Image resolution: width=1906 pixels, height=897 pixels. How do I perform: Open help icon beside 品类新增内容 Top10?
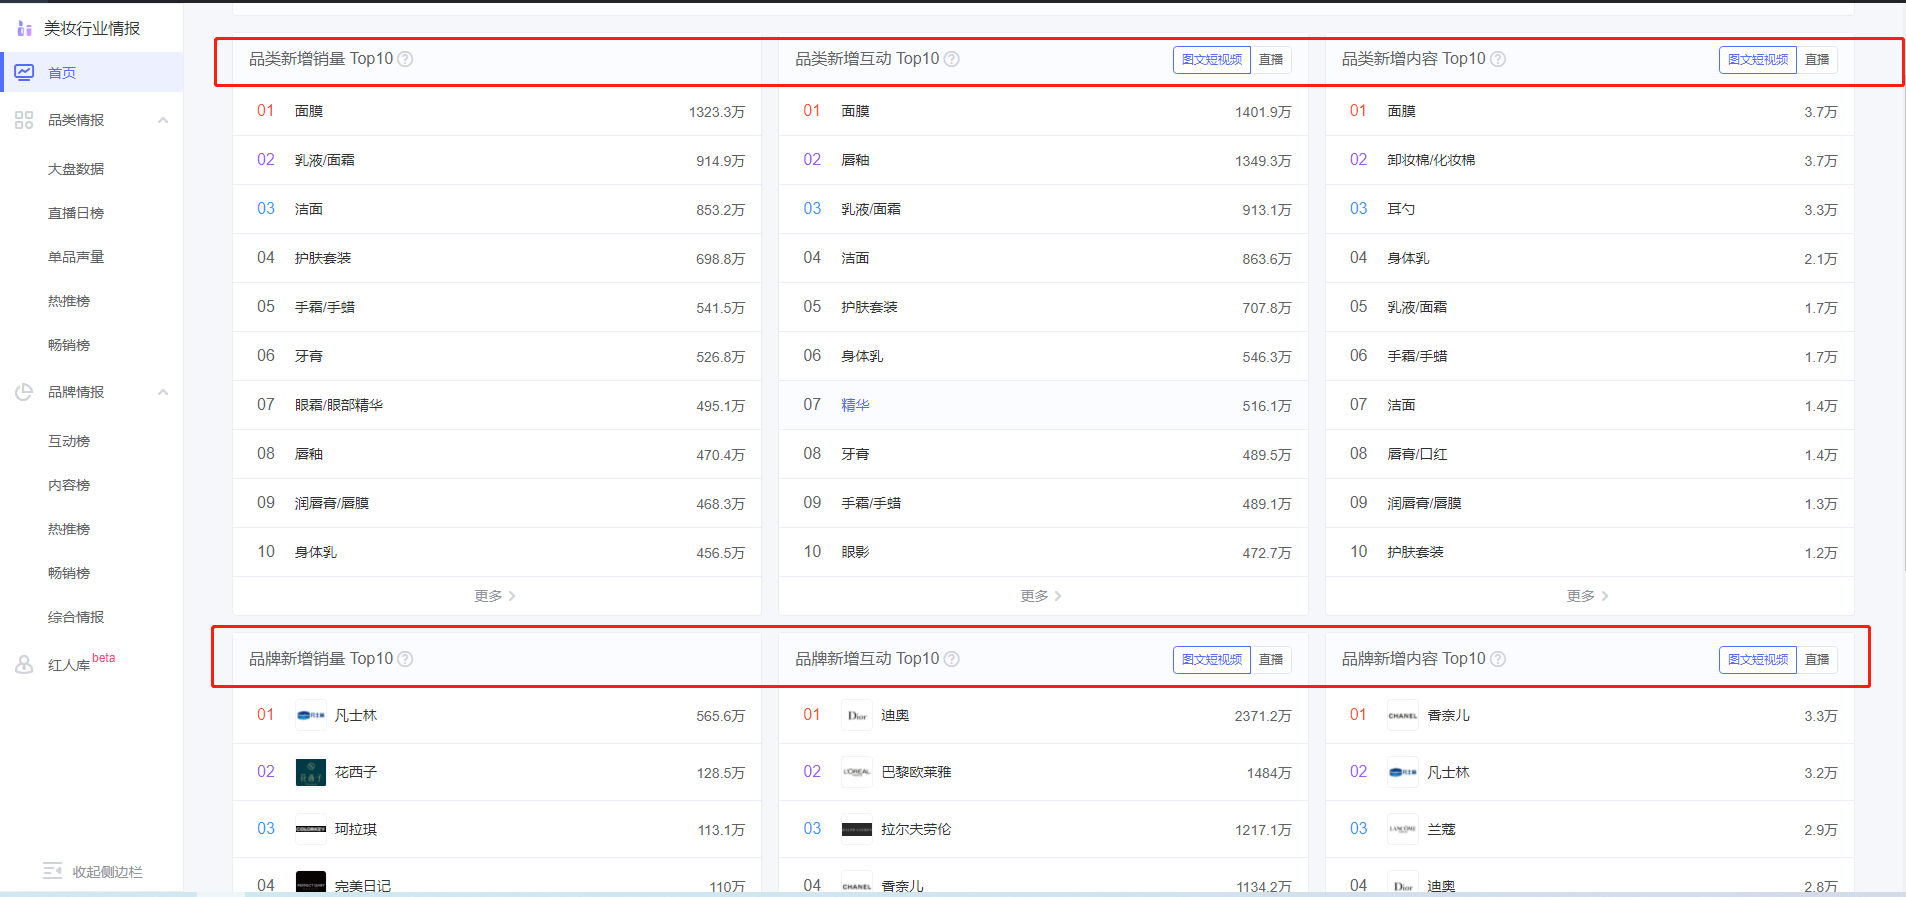click(x=1498, y=59)
